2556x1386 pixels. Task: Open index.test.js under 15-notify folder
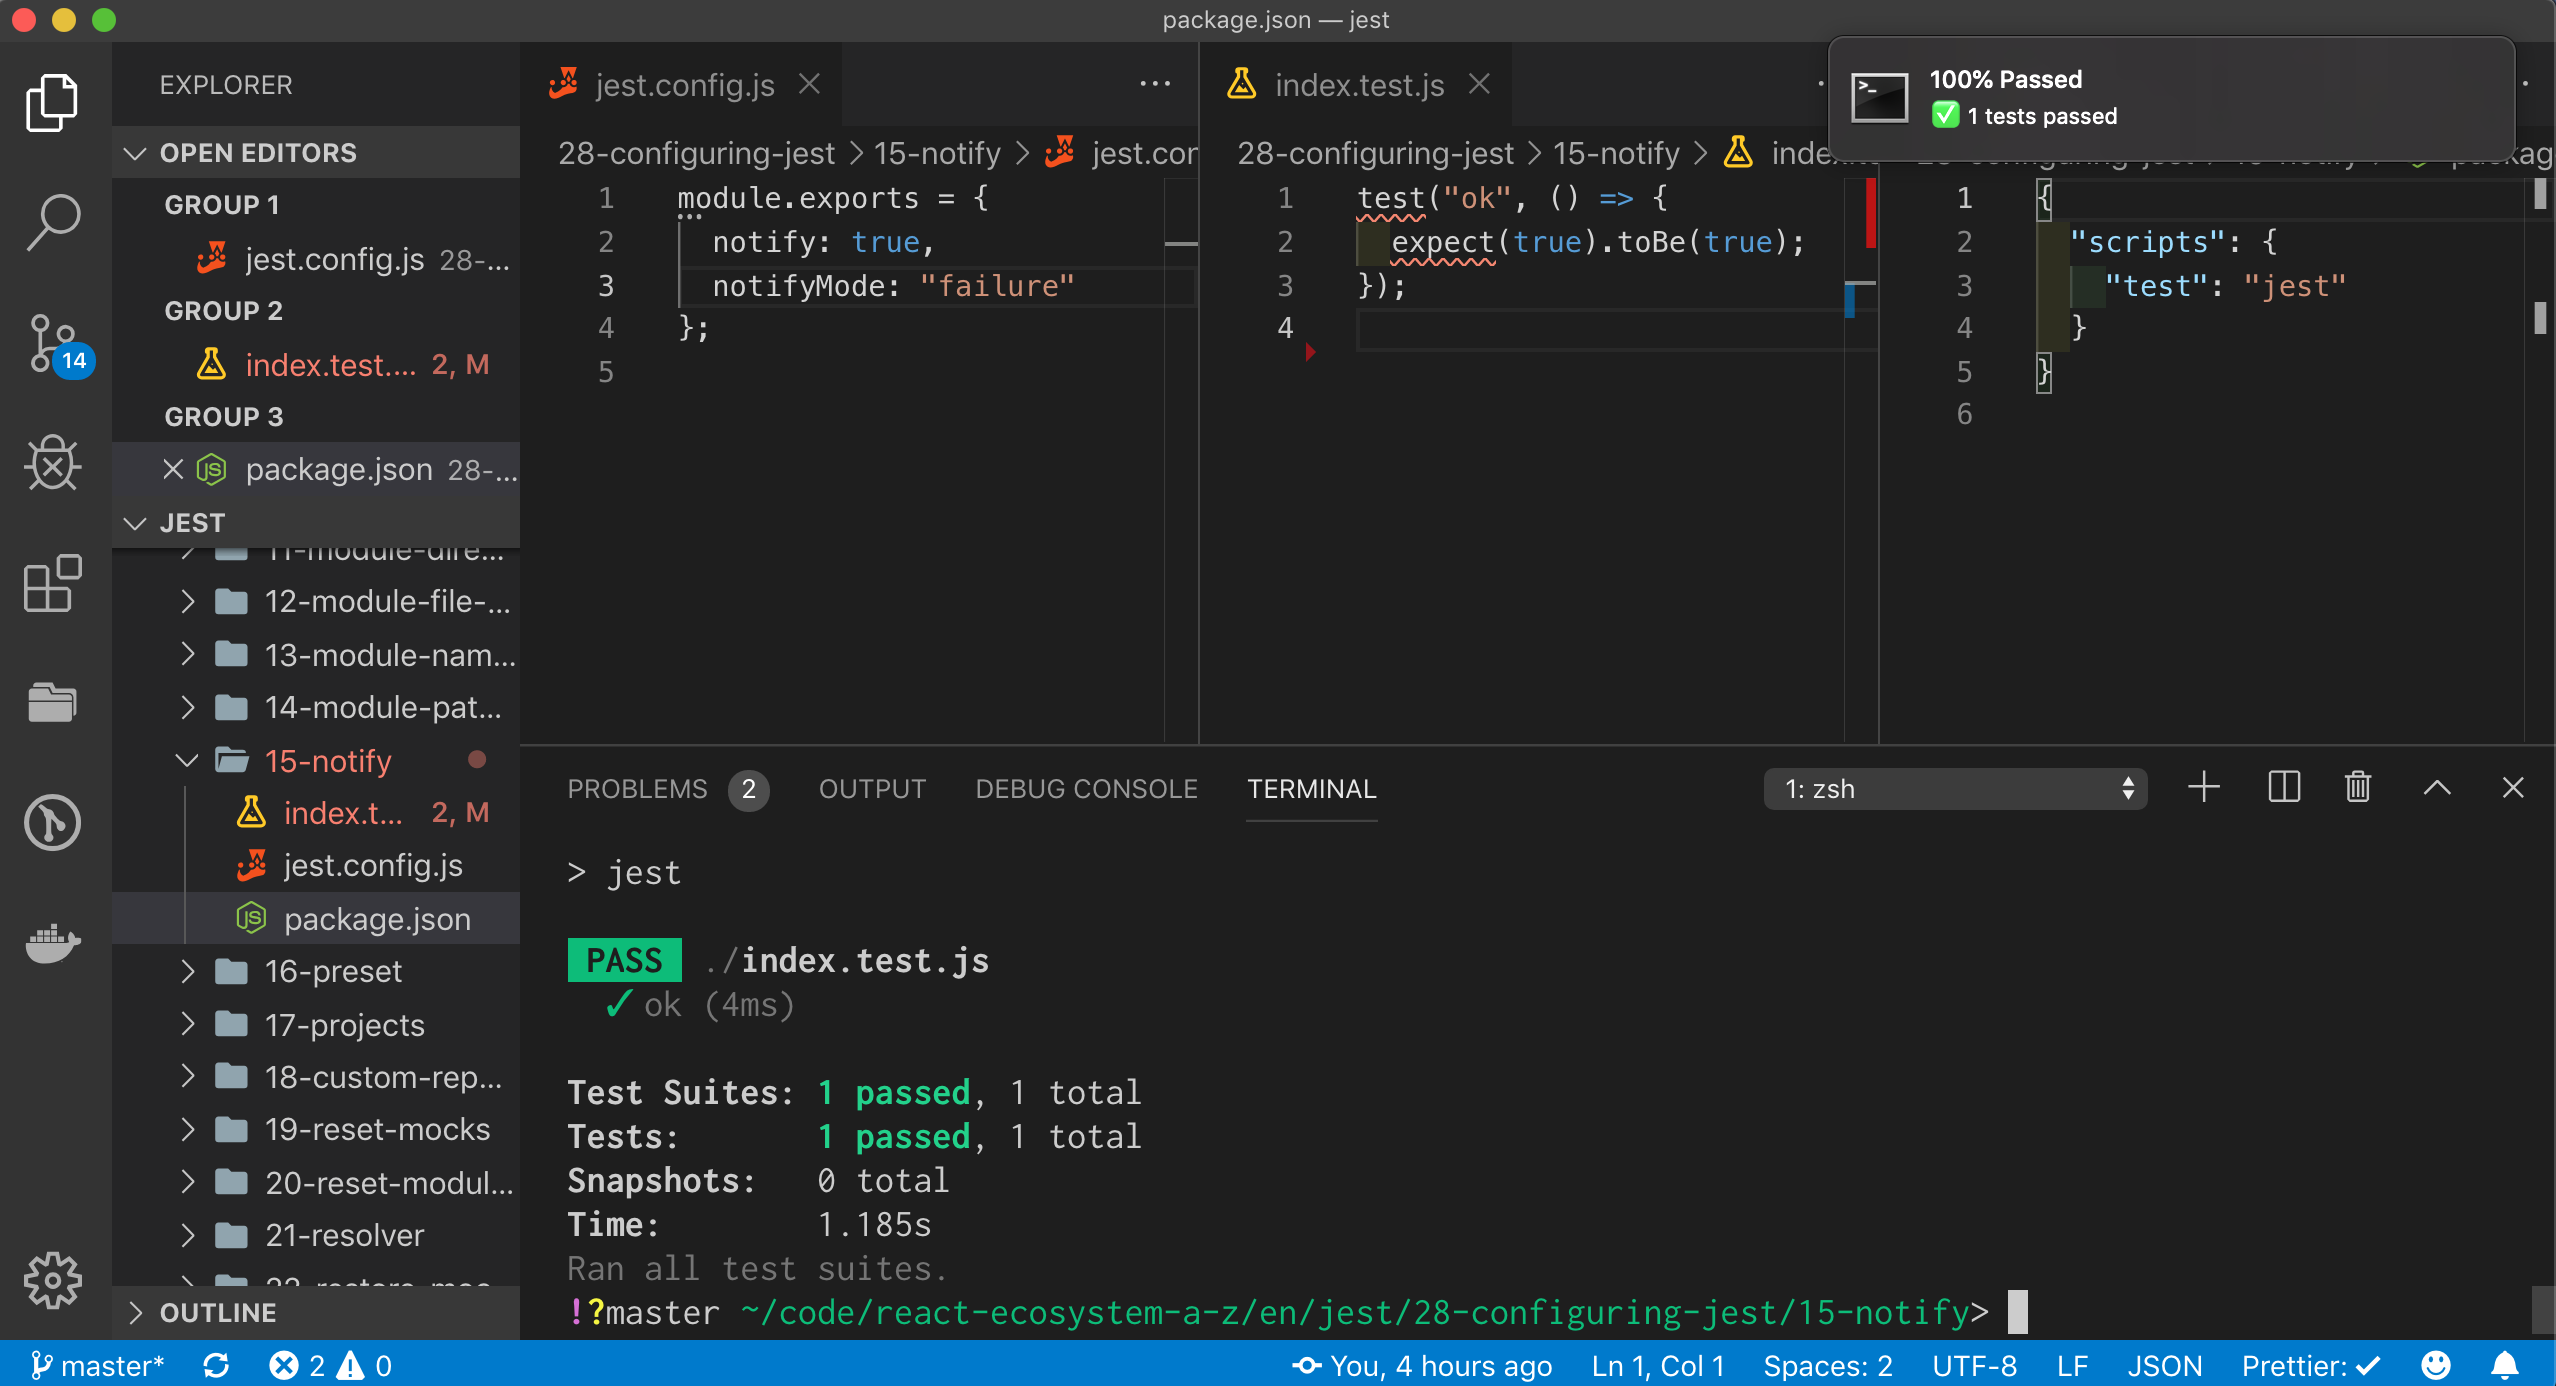(316, 813)
